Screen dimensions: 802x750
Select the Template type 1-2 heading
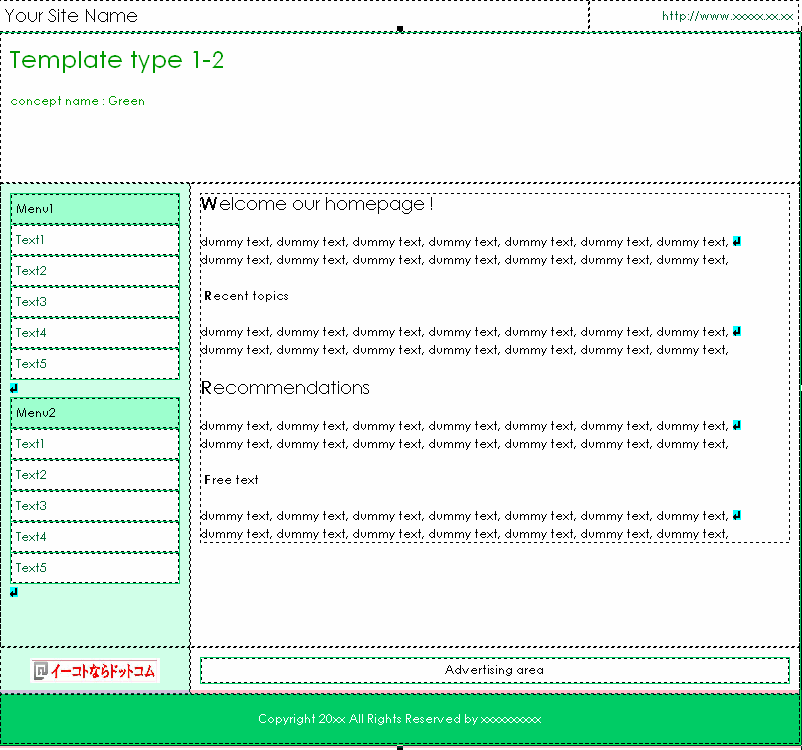(x=117, y=60)
